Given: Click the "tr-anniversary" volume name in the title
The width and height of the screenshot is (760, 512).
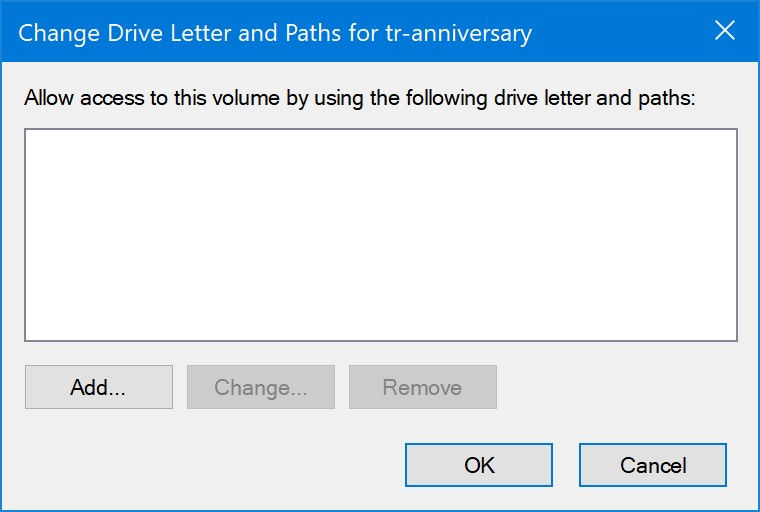Looking at the screenshot, I should 458,33.
